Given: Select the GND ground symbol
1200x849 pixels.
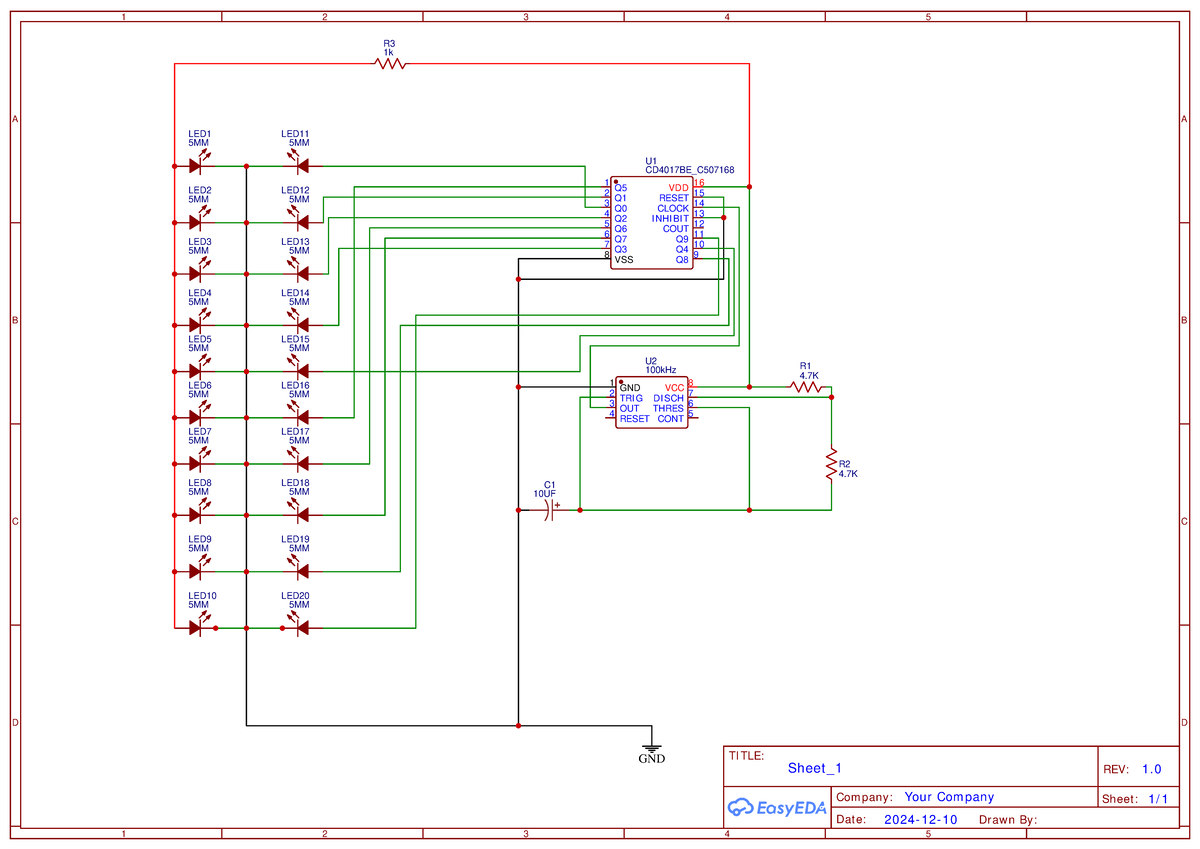Looking at the screenshot, I should tap(650, 747).
